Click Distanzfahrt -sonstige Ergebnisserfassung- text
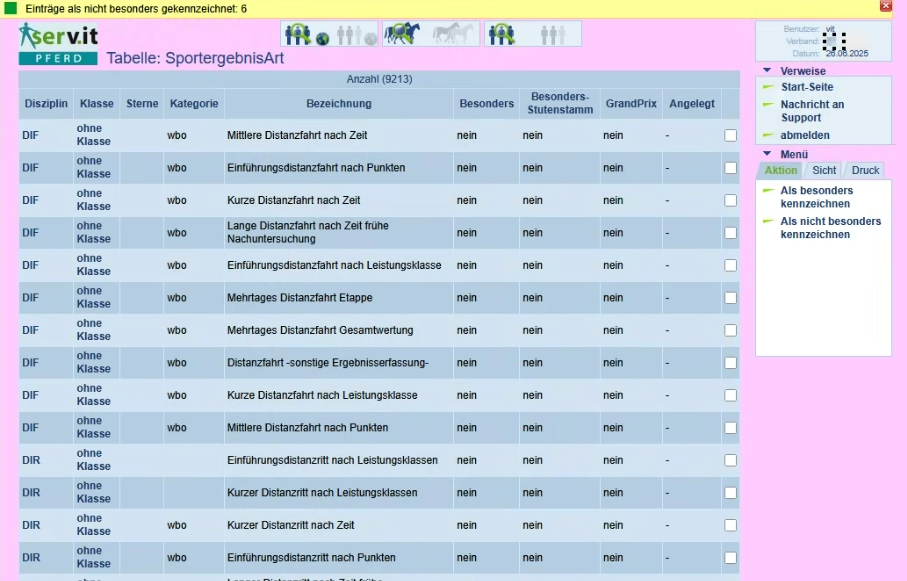This screenshot has width=907, height=581. coord(327,362)
